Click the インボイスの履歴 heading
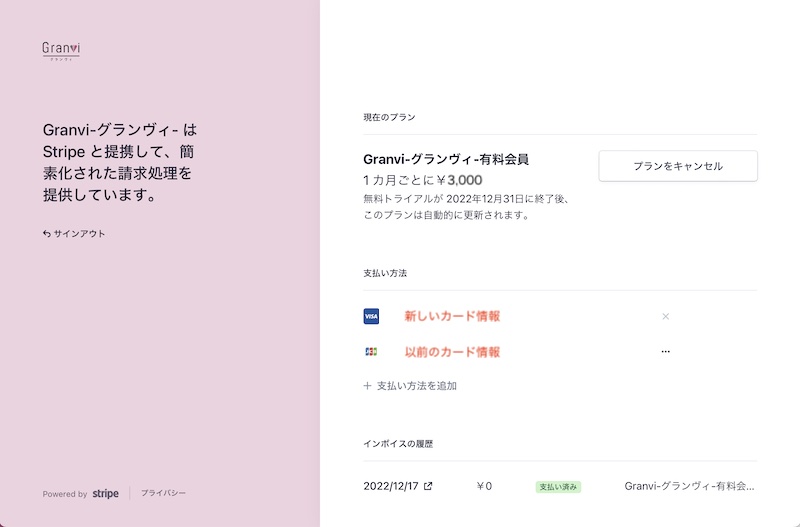Image resolution: width=800 pixels, height=527 pixels. [398, 444]
